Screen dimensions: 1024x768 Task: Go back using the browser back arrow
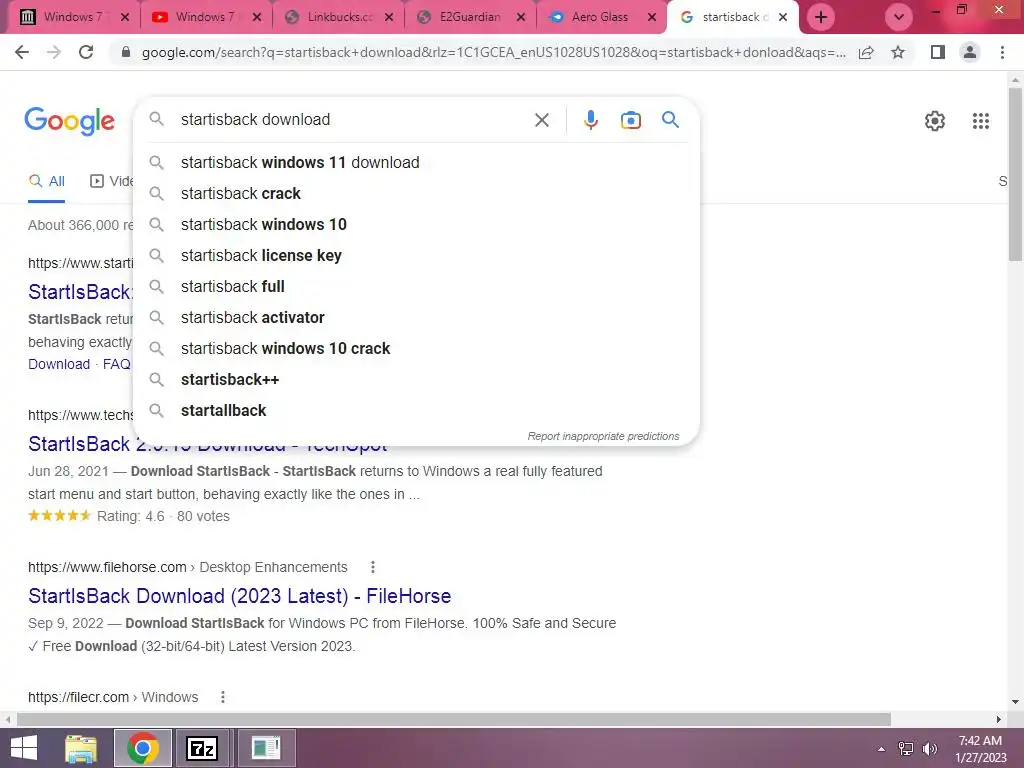pyautogui.click(x=22, y=52)
